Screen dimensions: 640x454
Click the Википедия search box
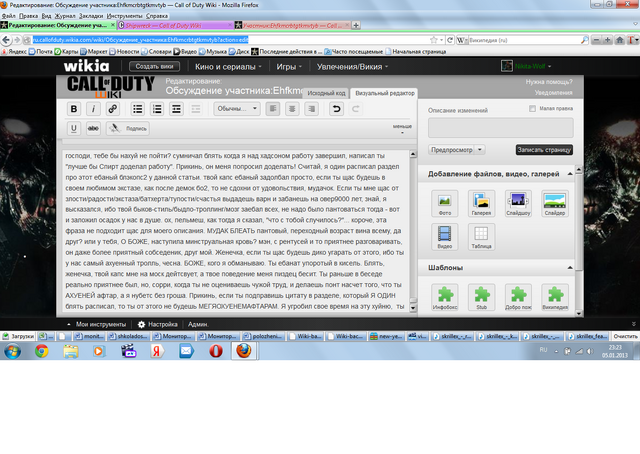(524, 40)
